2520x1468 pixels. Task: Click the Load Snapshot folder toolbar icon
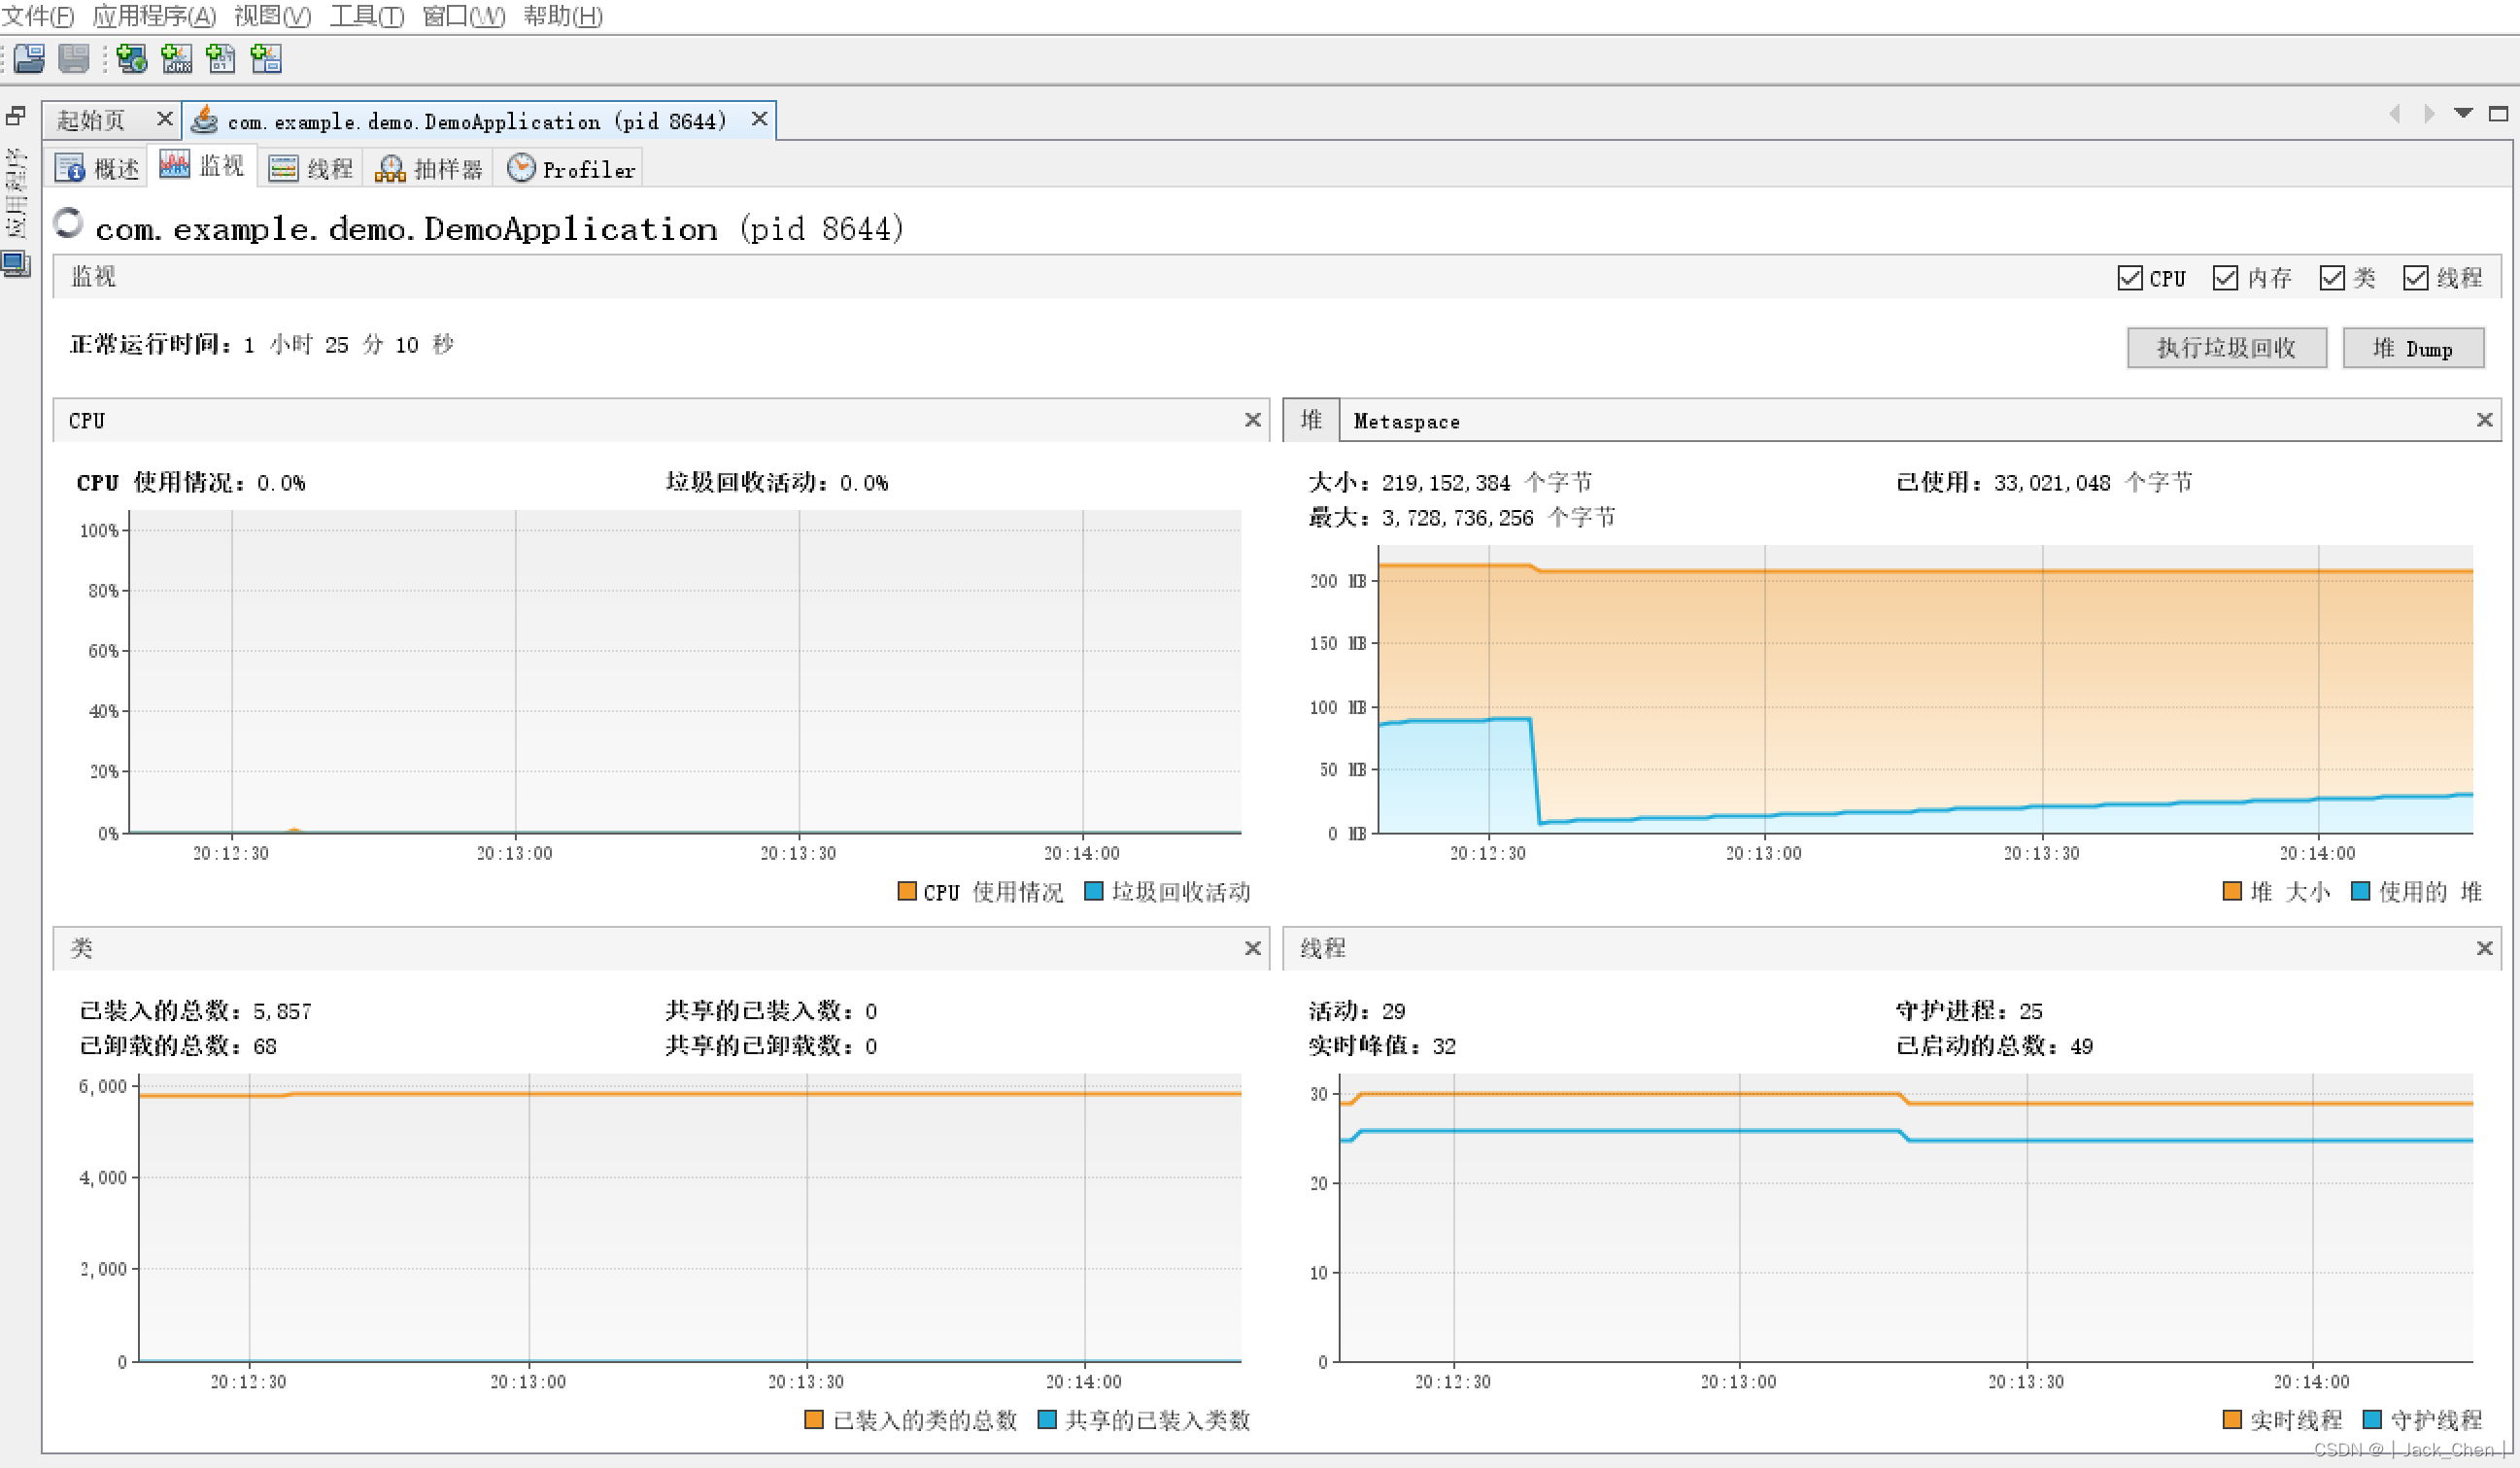click(29, 59)
